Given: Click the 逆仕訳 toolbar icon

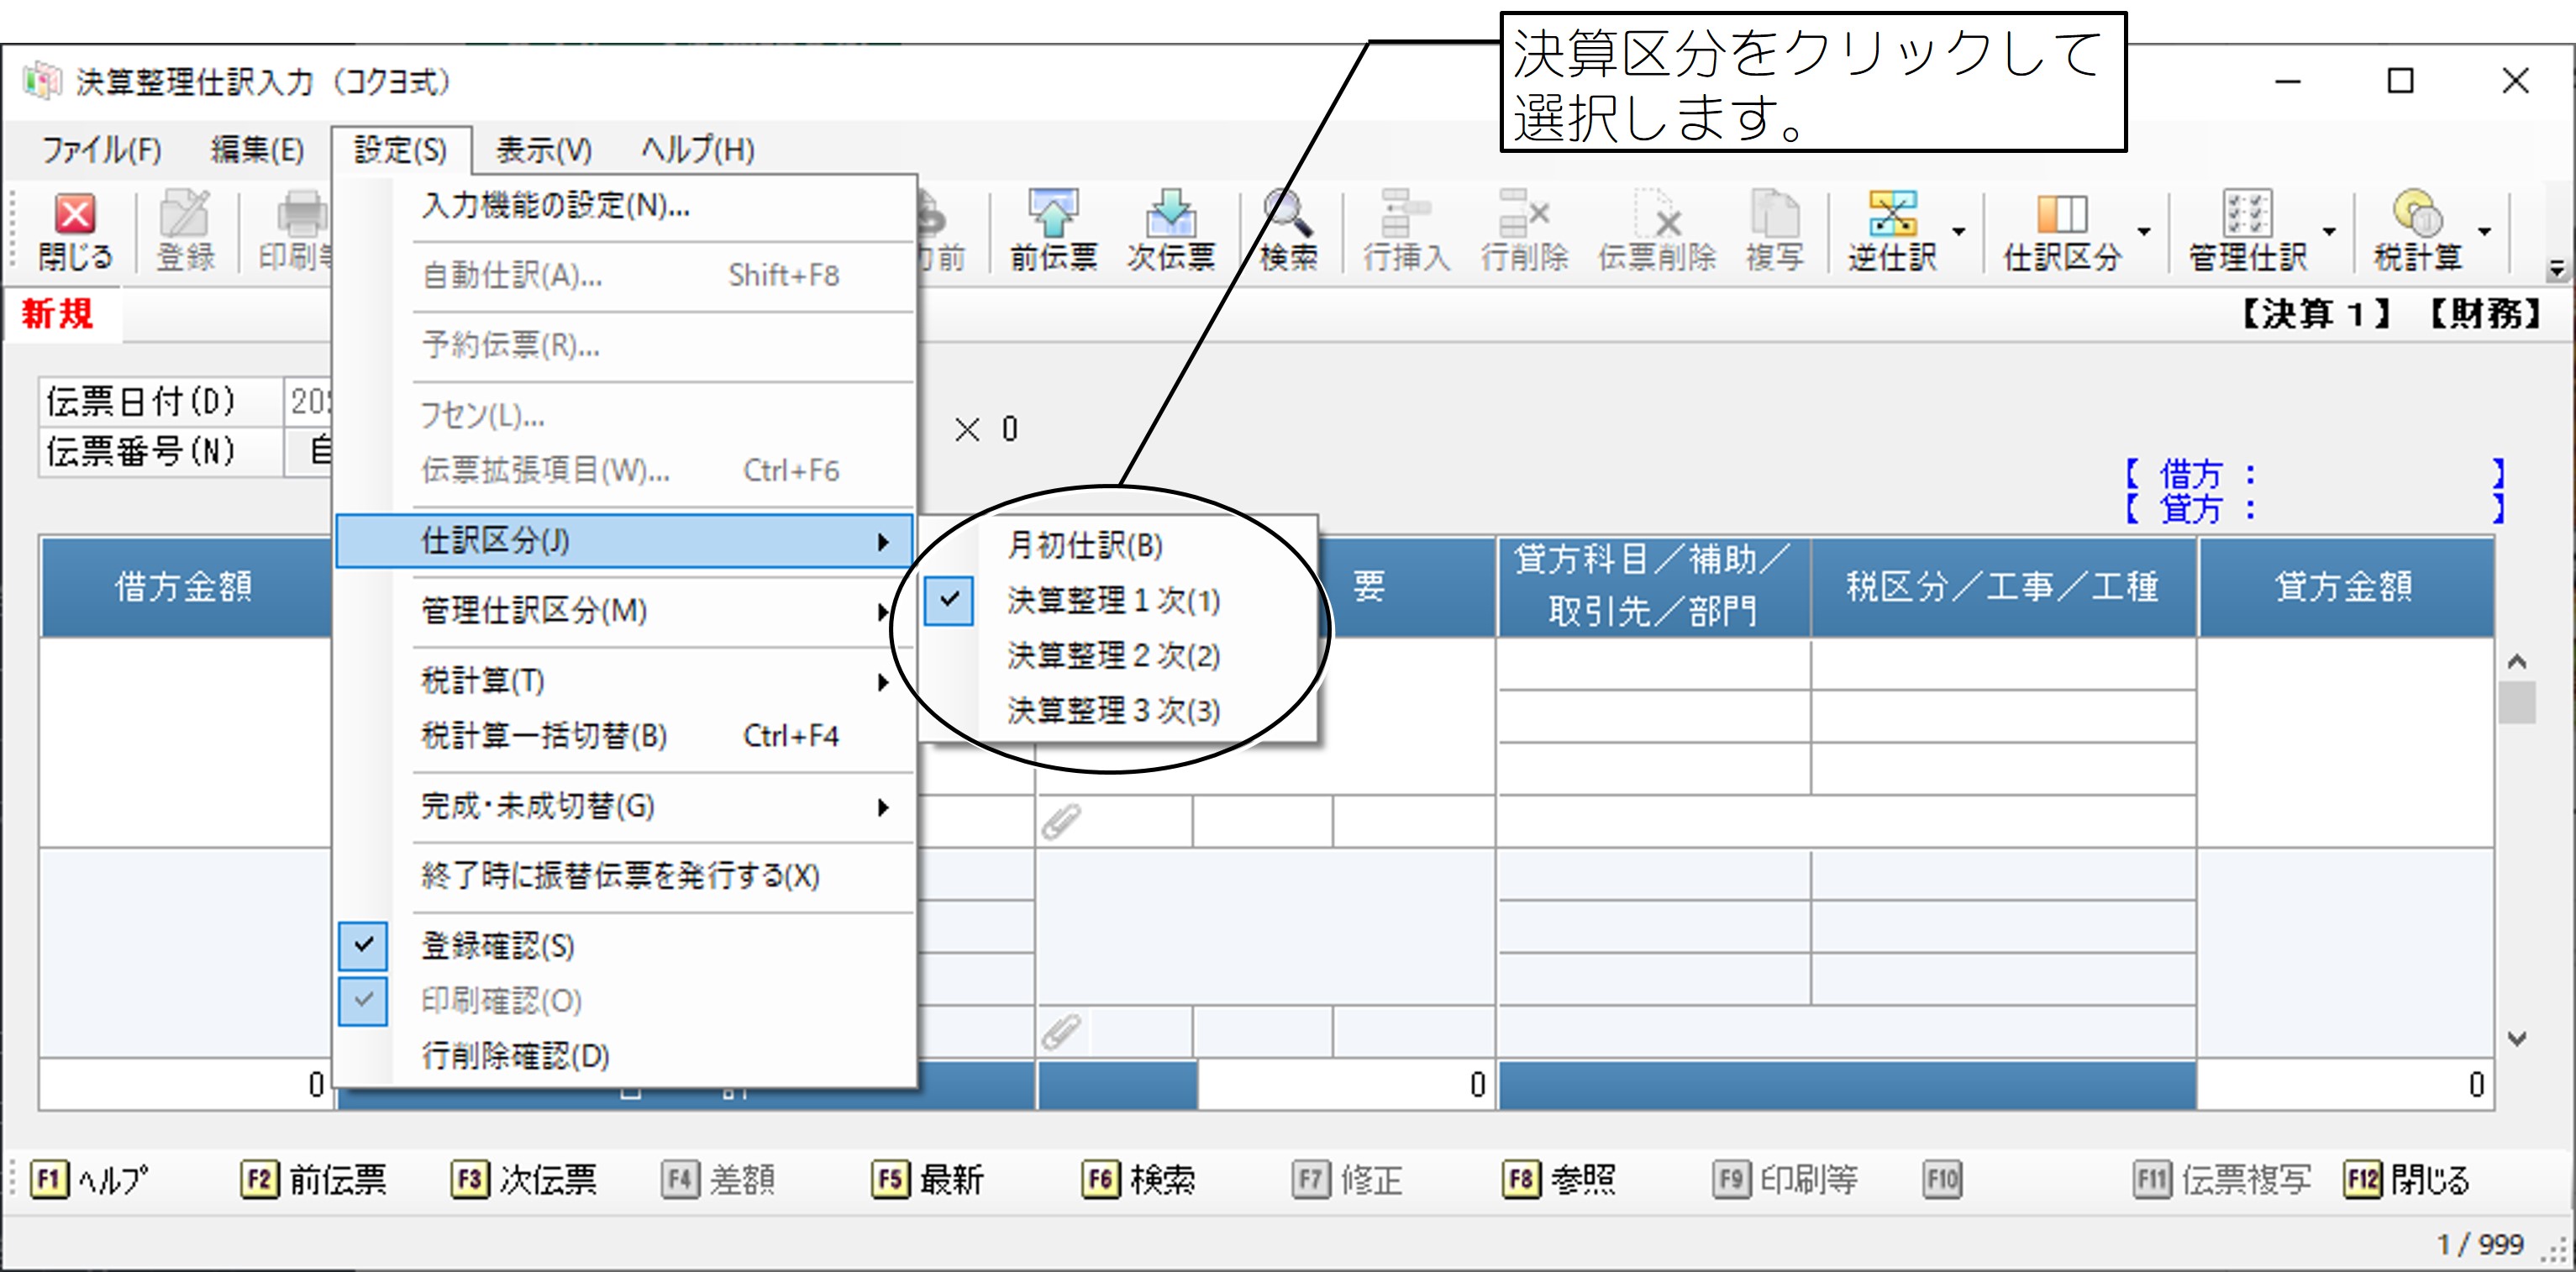Looking at the screenshot, I should coord(1892,232).
